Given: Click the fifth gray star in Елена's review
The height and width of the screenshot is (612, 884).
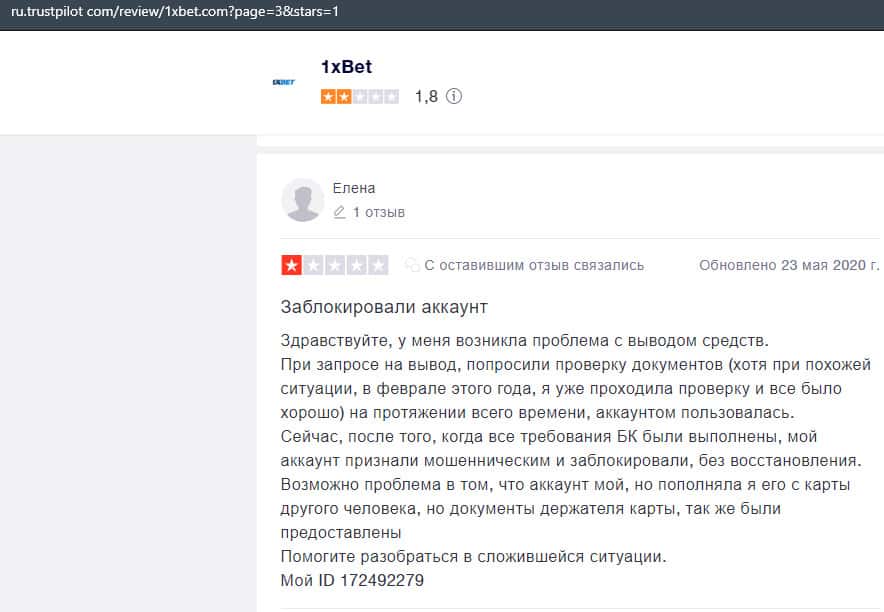Looking at the screenshot, I should (x=378, y=265).
